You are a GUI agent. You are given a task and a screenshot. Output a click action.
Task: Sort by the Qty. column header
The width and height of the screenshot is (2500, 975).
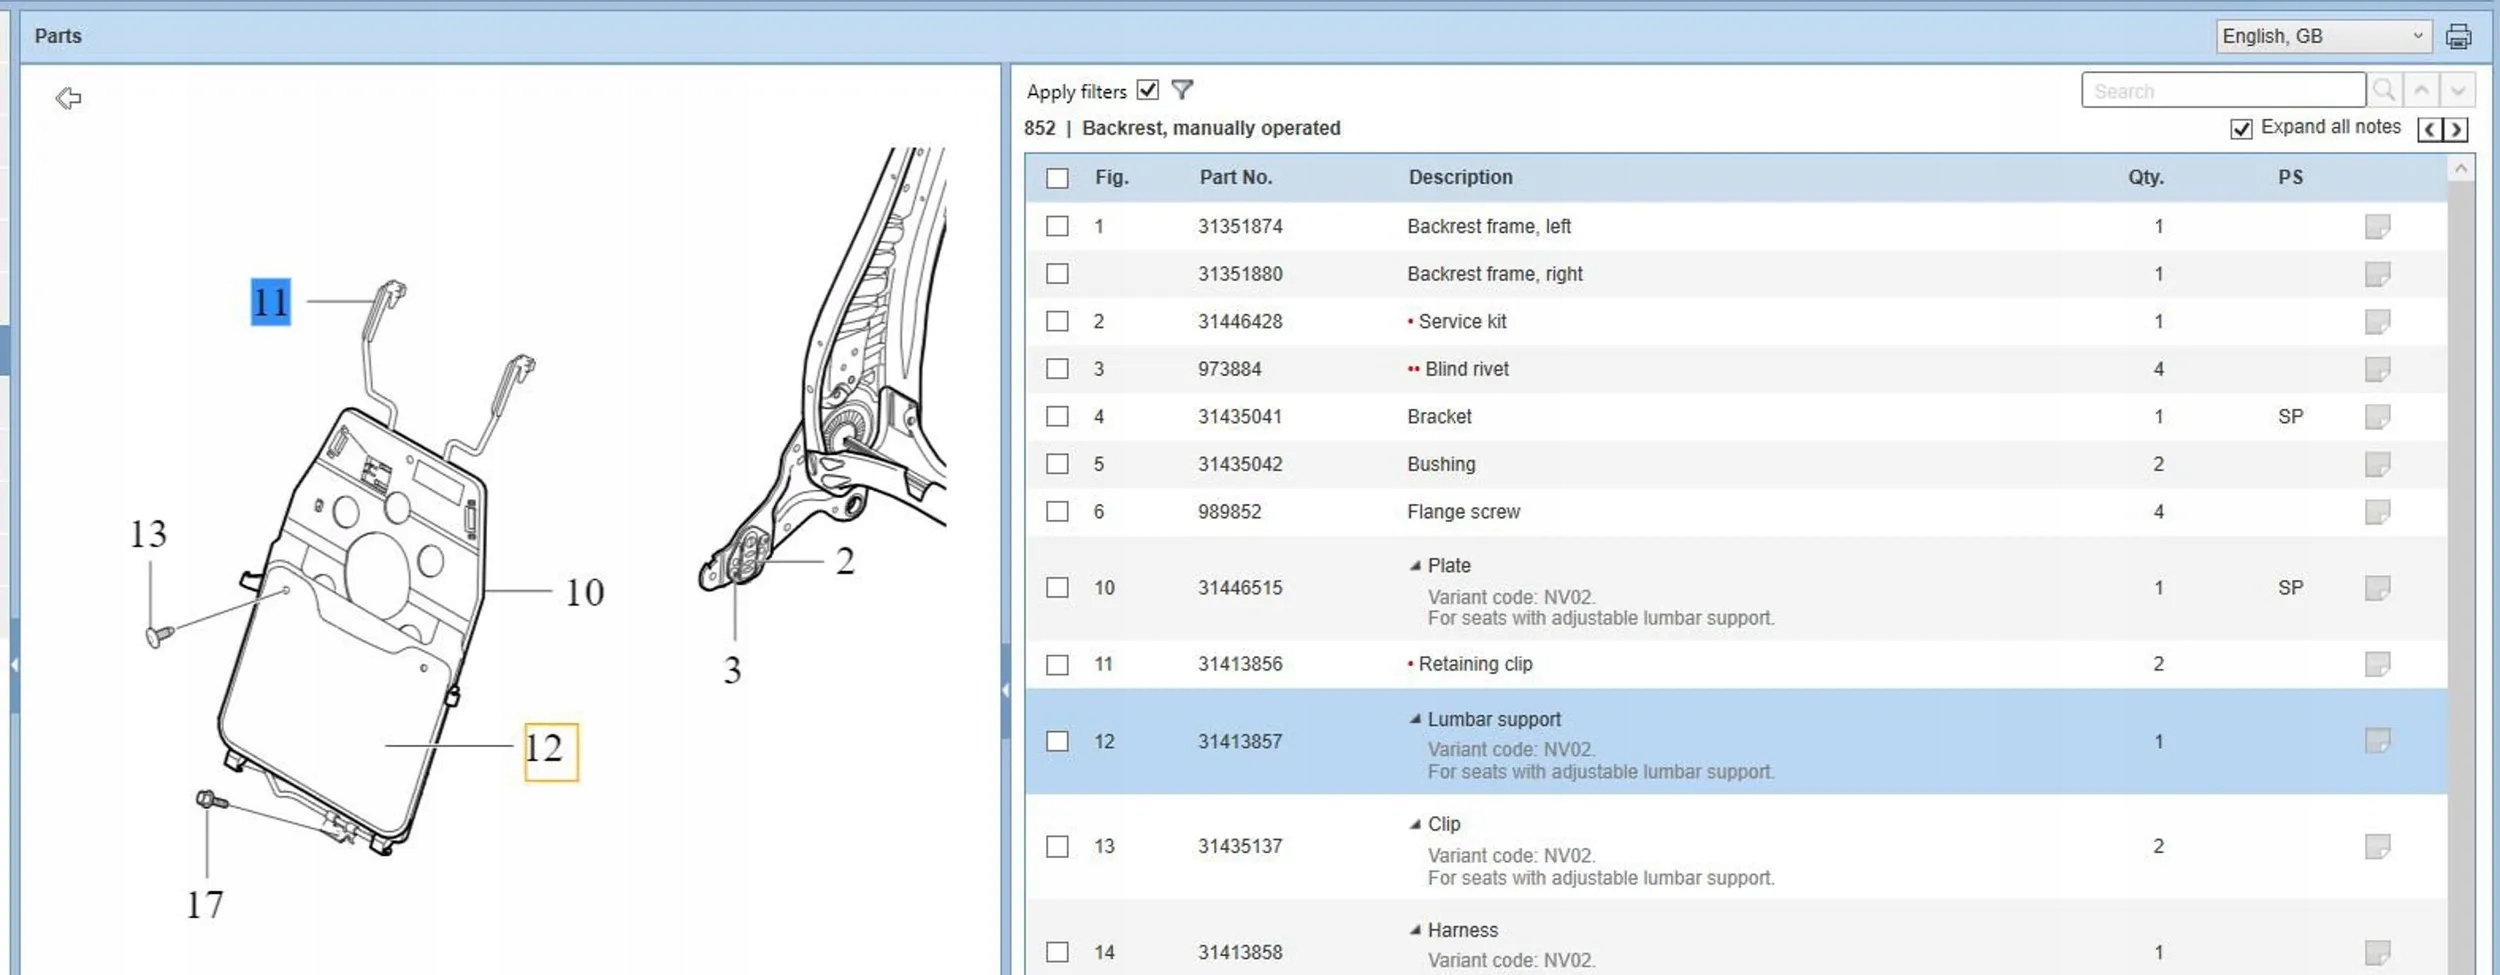(2145, 177)
